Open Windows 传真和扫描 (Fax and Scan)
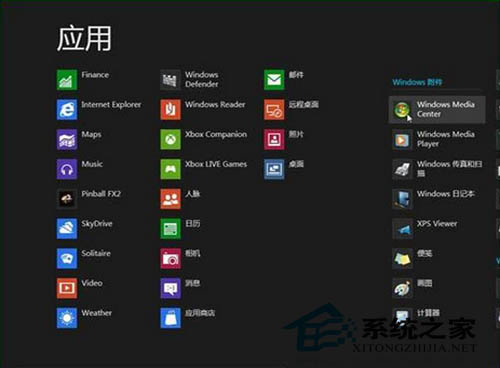This screenshot has height=368, width=500. coord(437,169)
